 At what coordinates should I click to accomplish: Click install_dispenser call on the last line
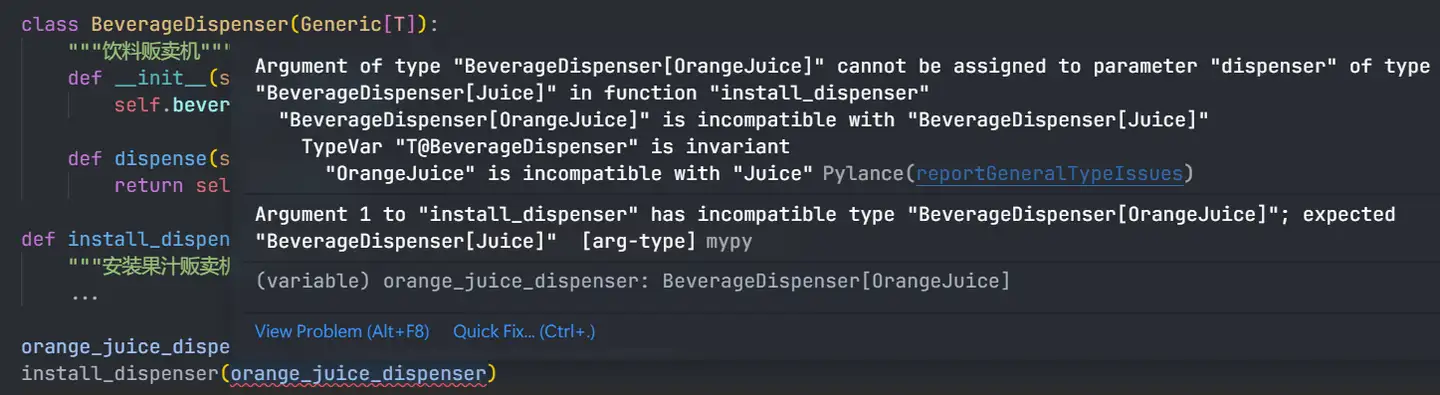(119, 375)
